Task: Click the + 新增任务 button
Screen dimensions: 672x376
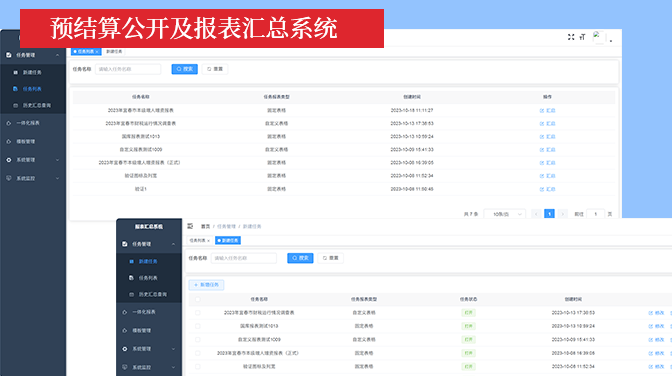Action: point(206,285)
